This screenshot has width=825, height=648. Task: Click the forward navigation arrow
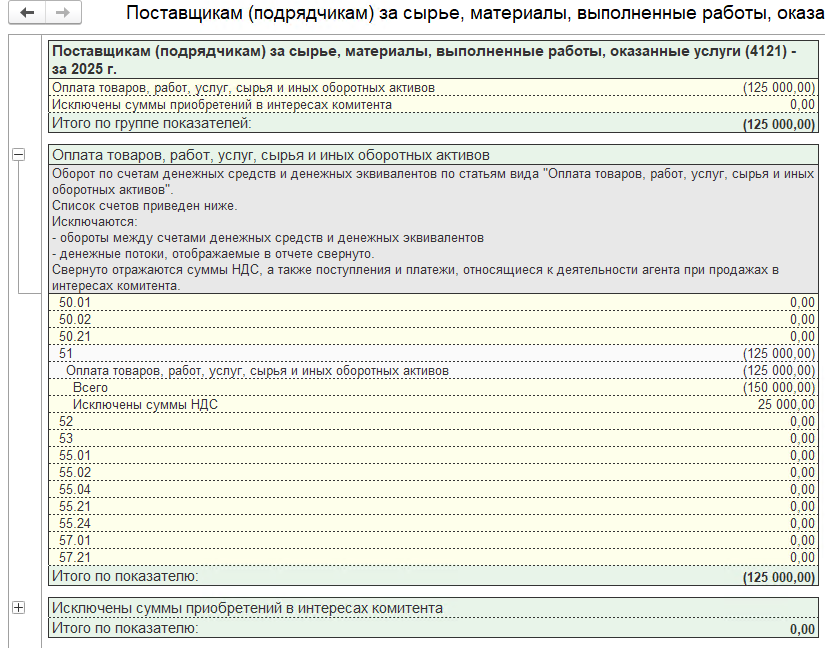coord(62,13)
